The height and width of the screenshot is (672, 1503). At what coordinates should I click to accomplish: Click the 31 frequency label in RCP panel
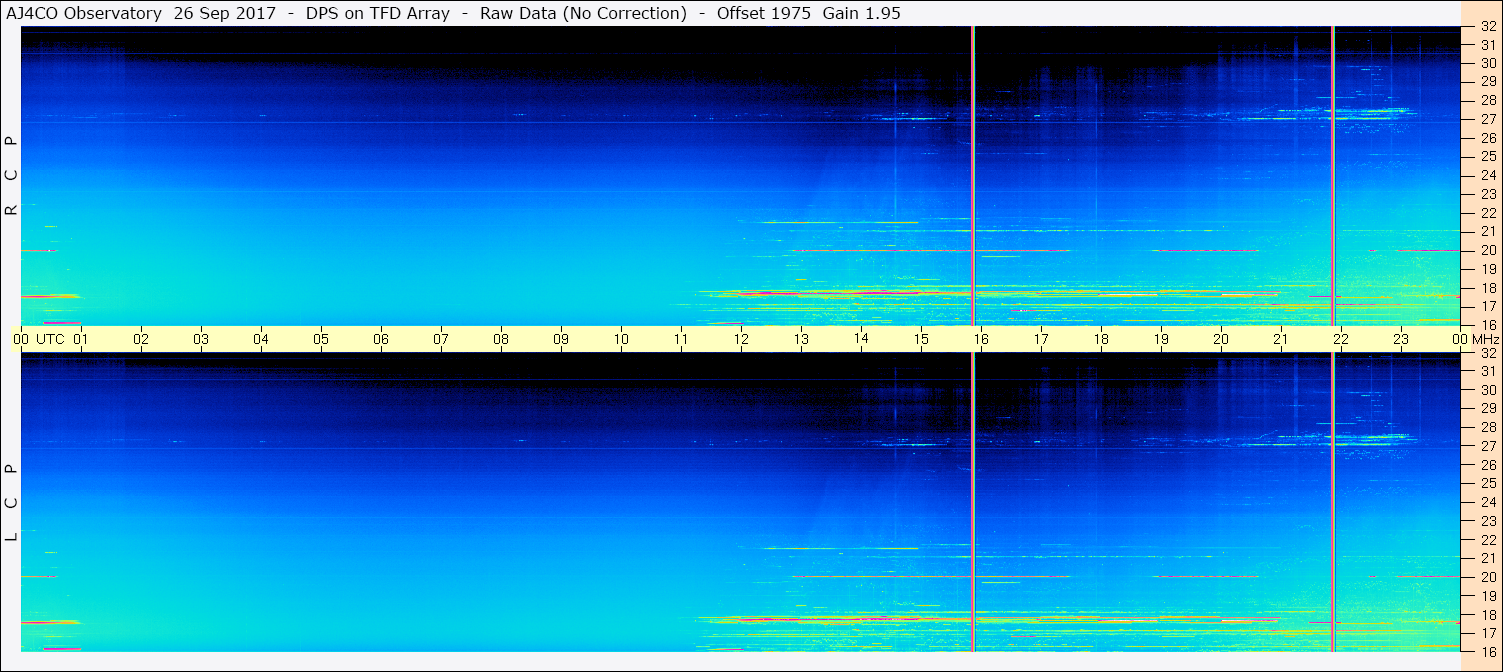click(x=1487, y=45)
